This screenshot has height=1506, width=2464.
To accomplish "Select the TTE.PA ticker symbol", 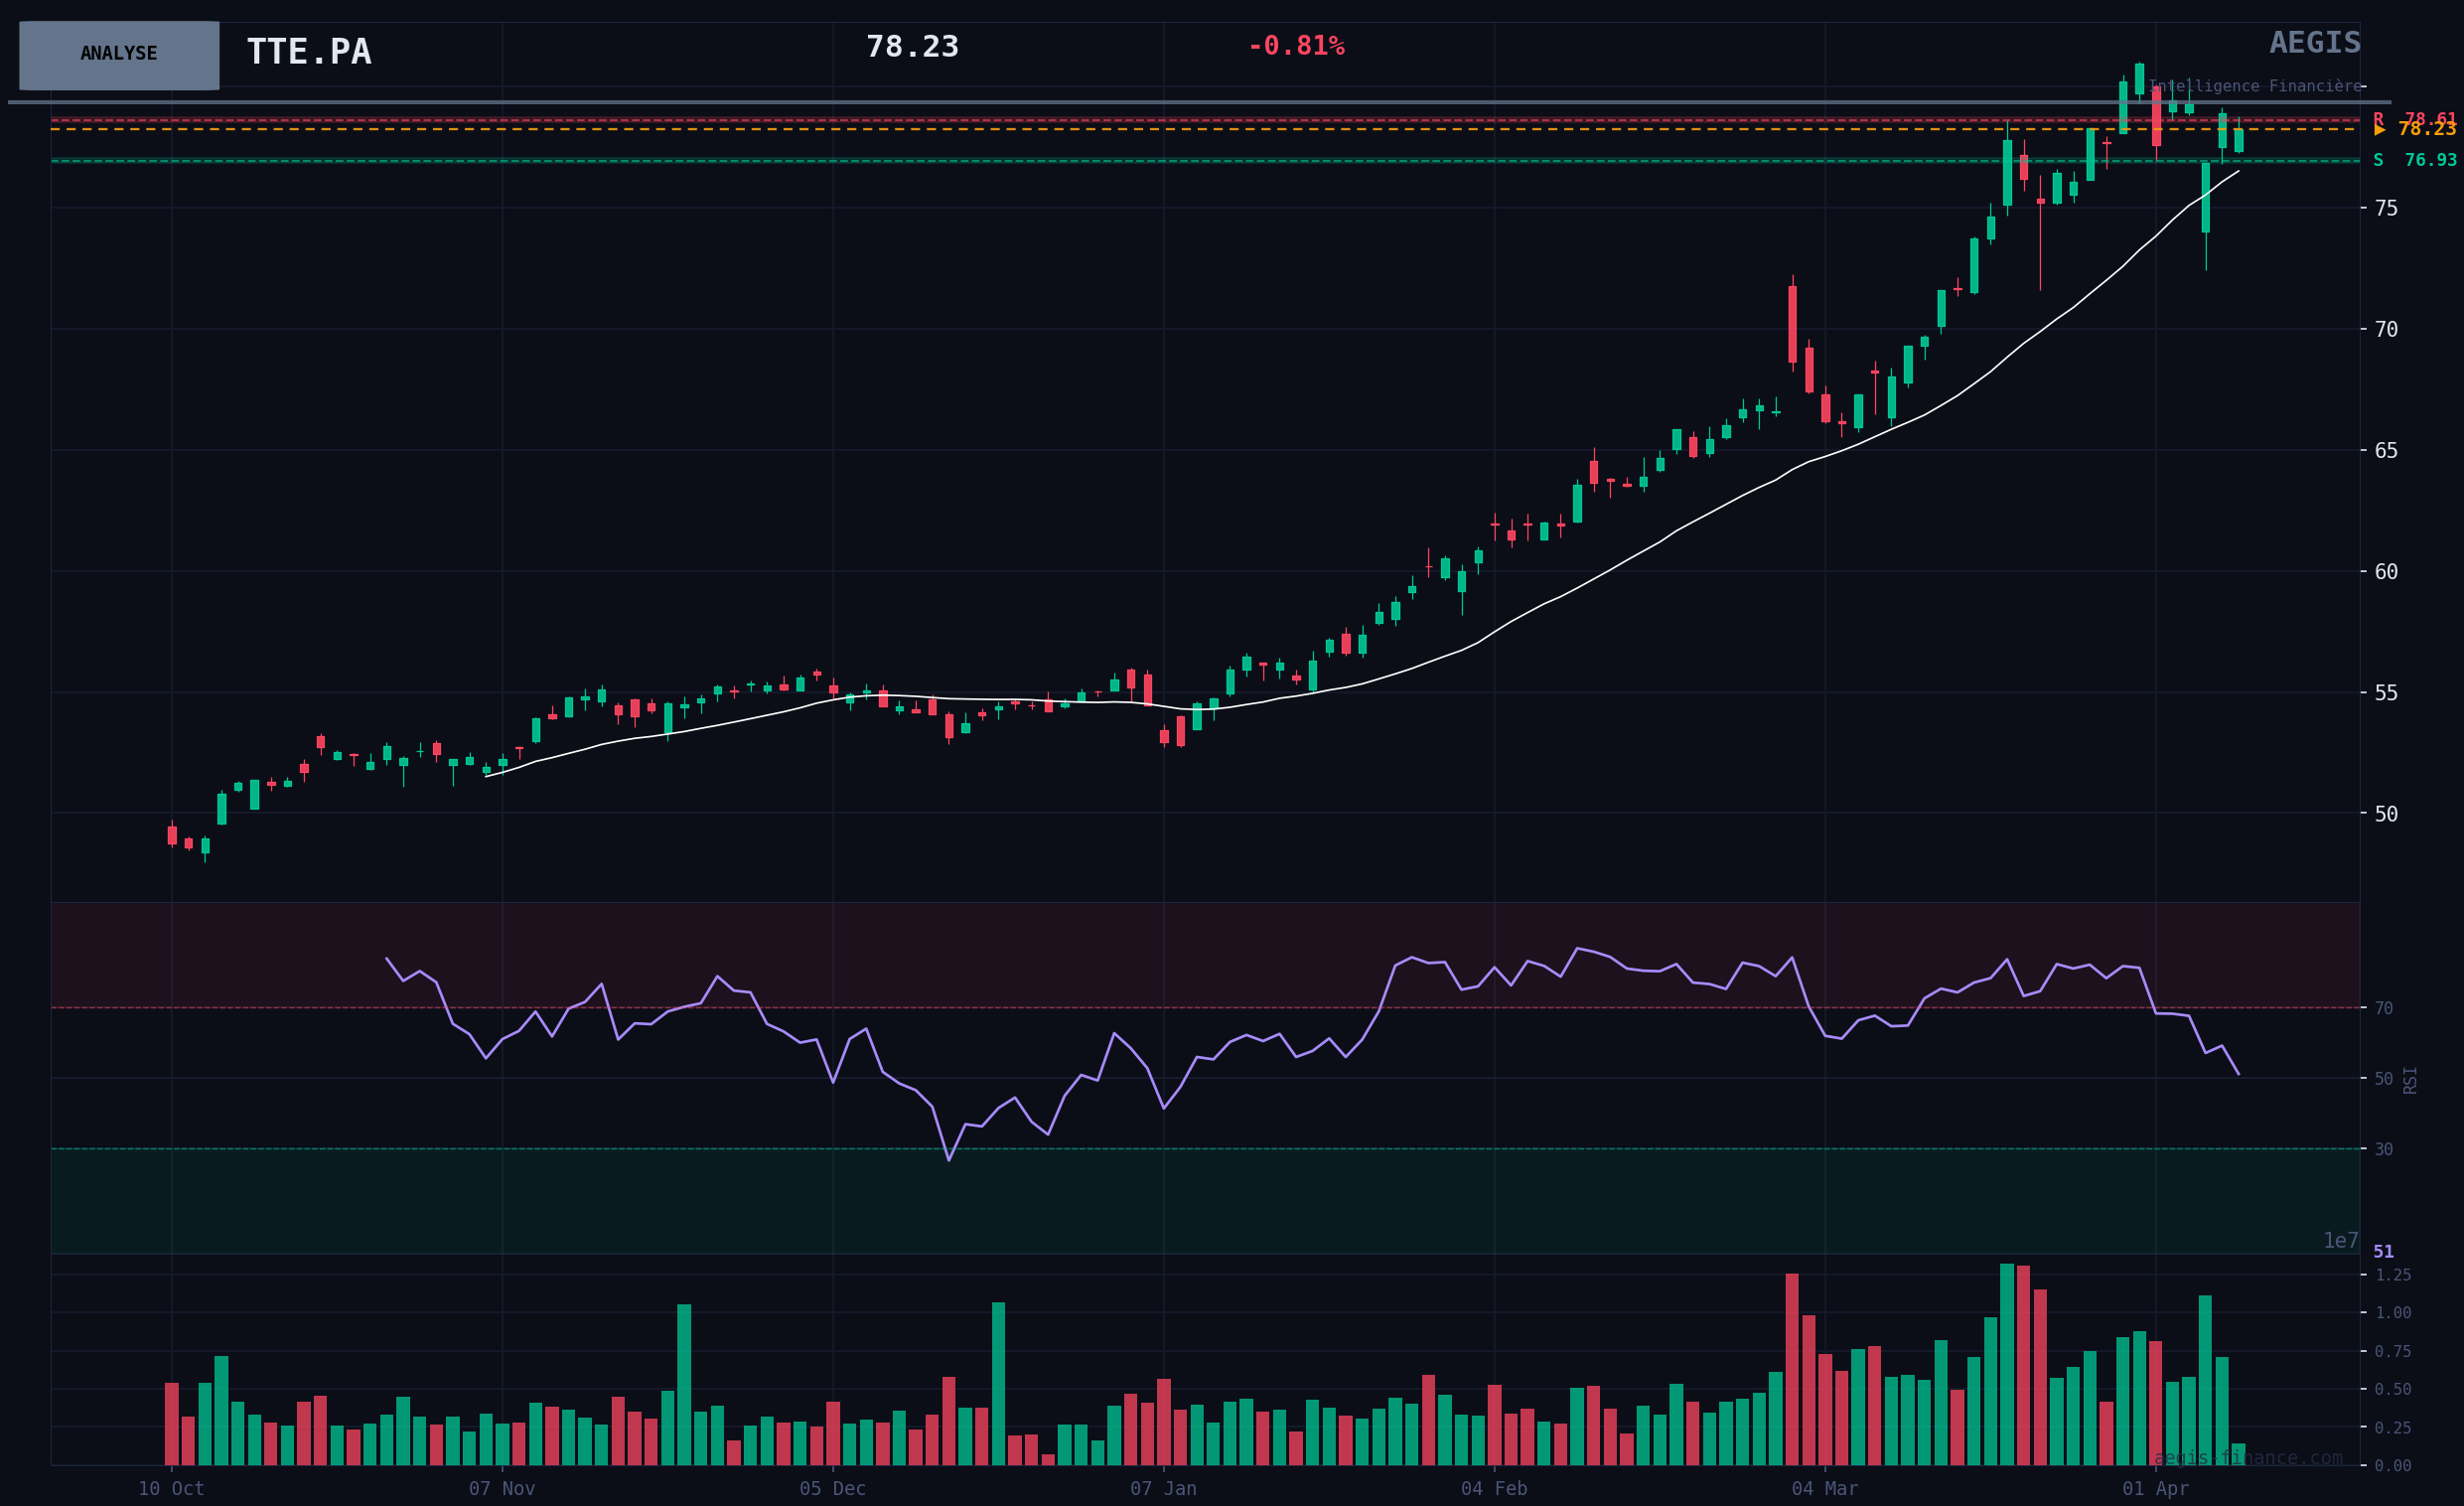I will point(308,52).
